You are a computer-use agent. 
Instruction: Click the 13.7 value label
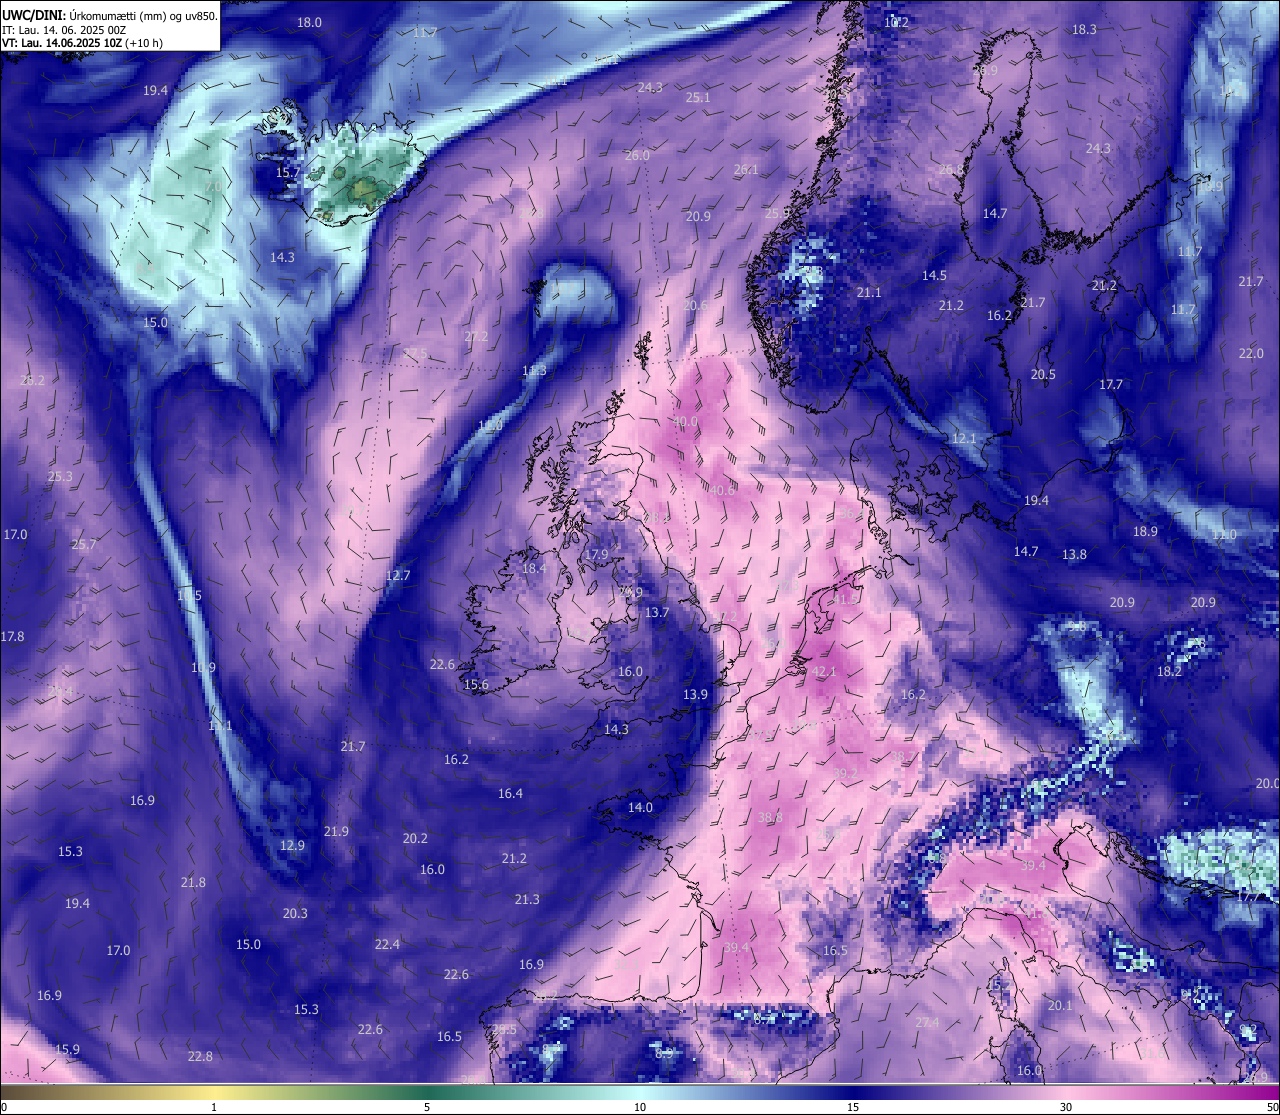click(657, 612)
